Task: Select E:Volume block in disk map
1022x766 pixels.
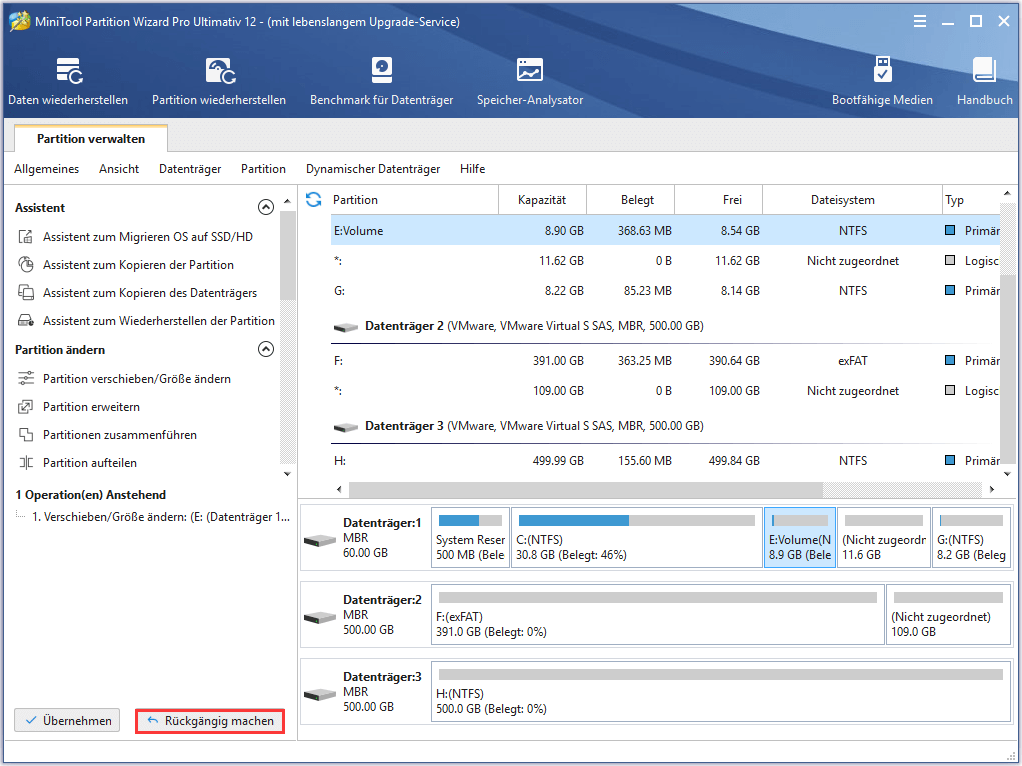Action: pyautogui.click(x=800, y=538)
